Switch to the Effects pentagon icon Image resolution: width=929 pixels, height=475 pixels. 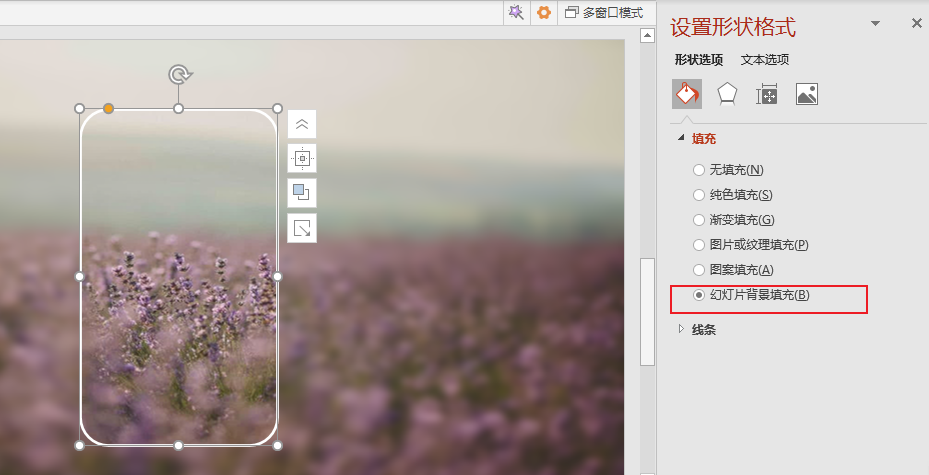(727, 94)
